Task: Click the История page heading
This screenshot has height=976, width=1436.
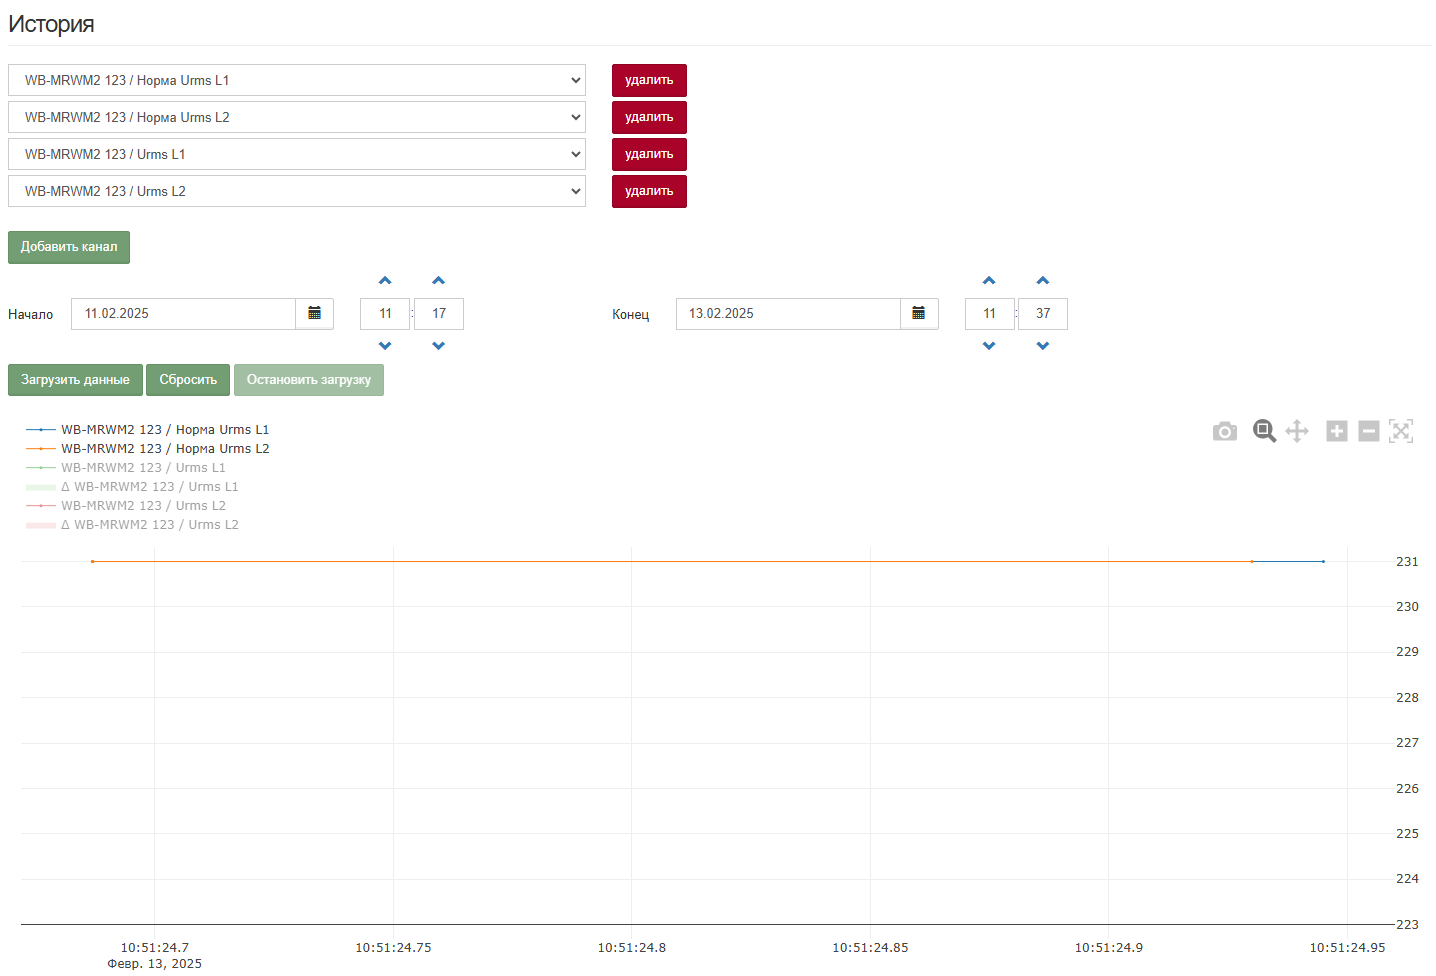Action: coord(51,24)
